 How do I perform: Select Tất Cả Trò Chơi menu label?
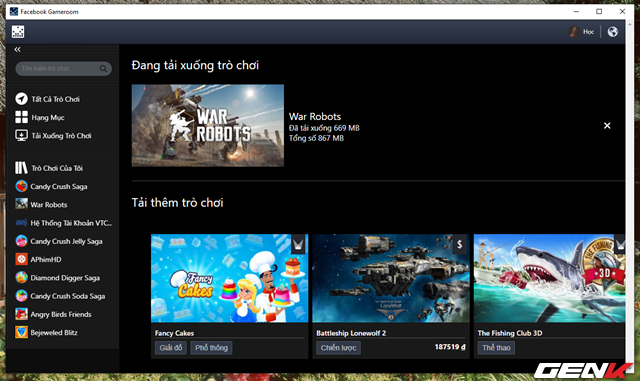[56, 99]
